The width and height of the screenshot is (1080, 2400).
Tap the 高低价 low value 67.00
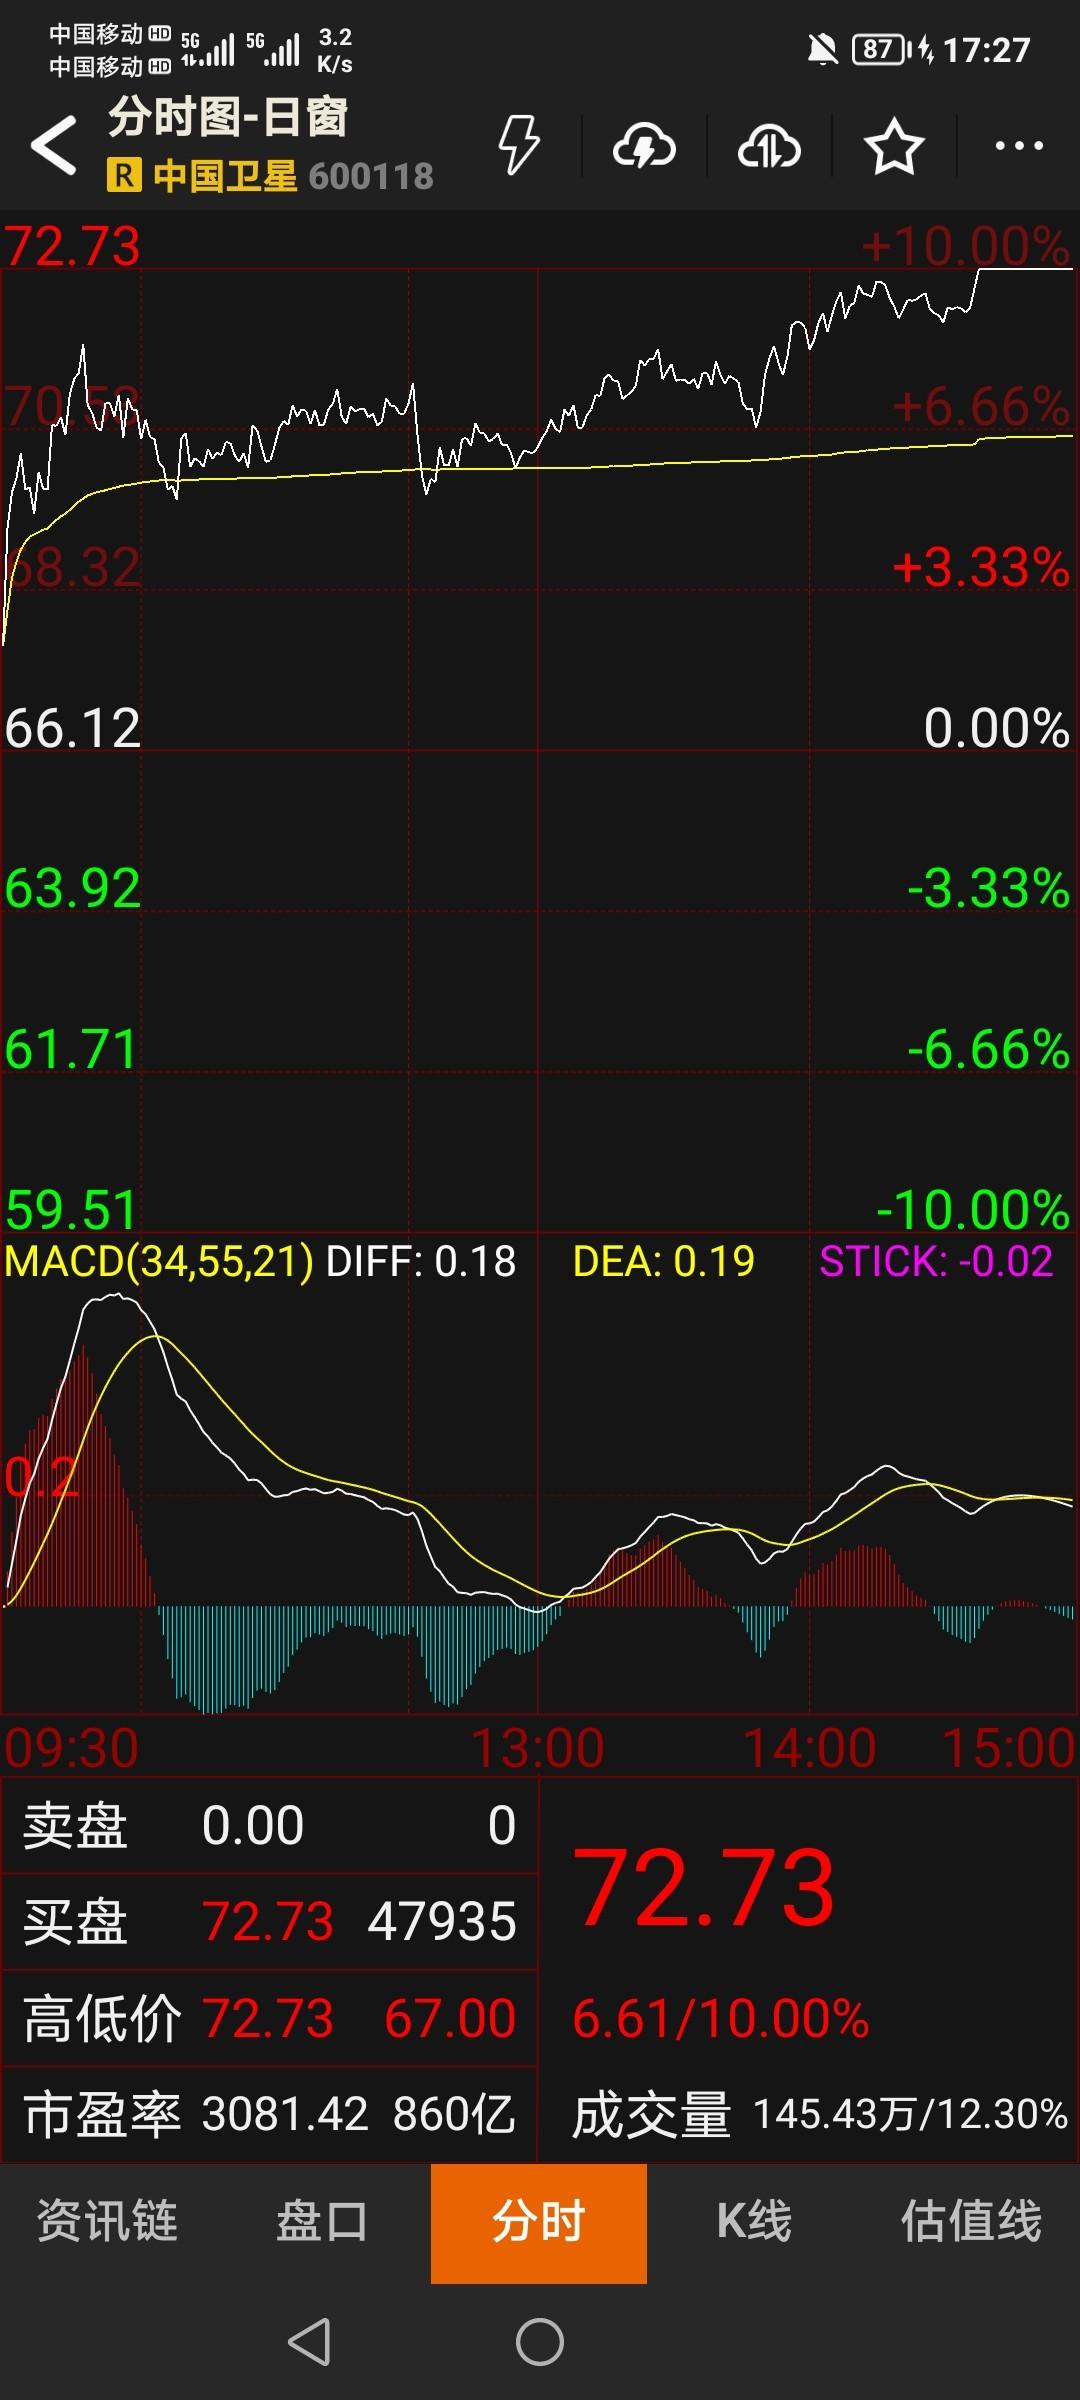[450, 2018]
